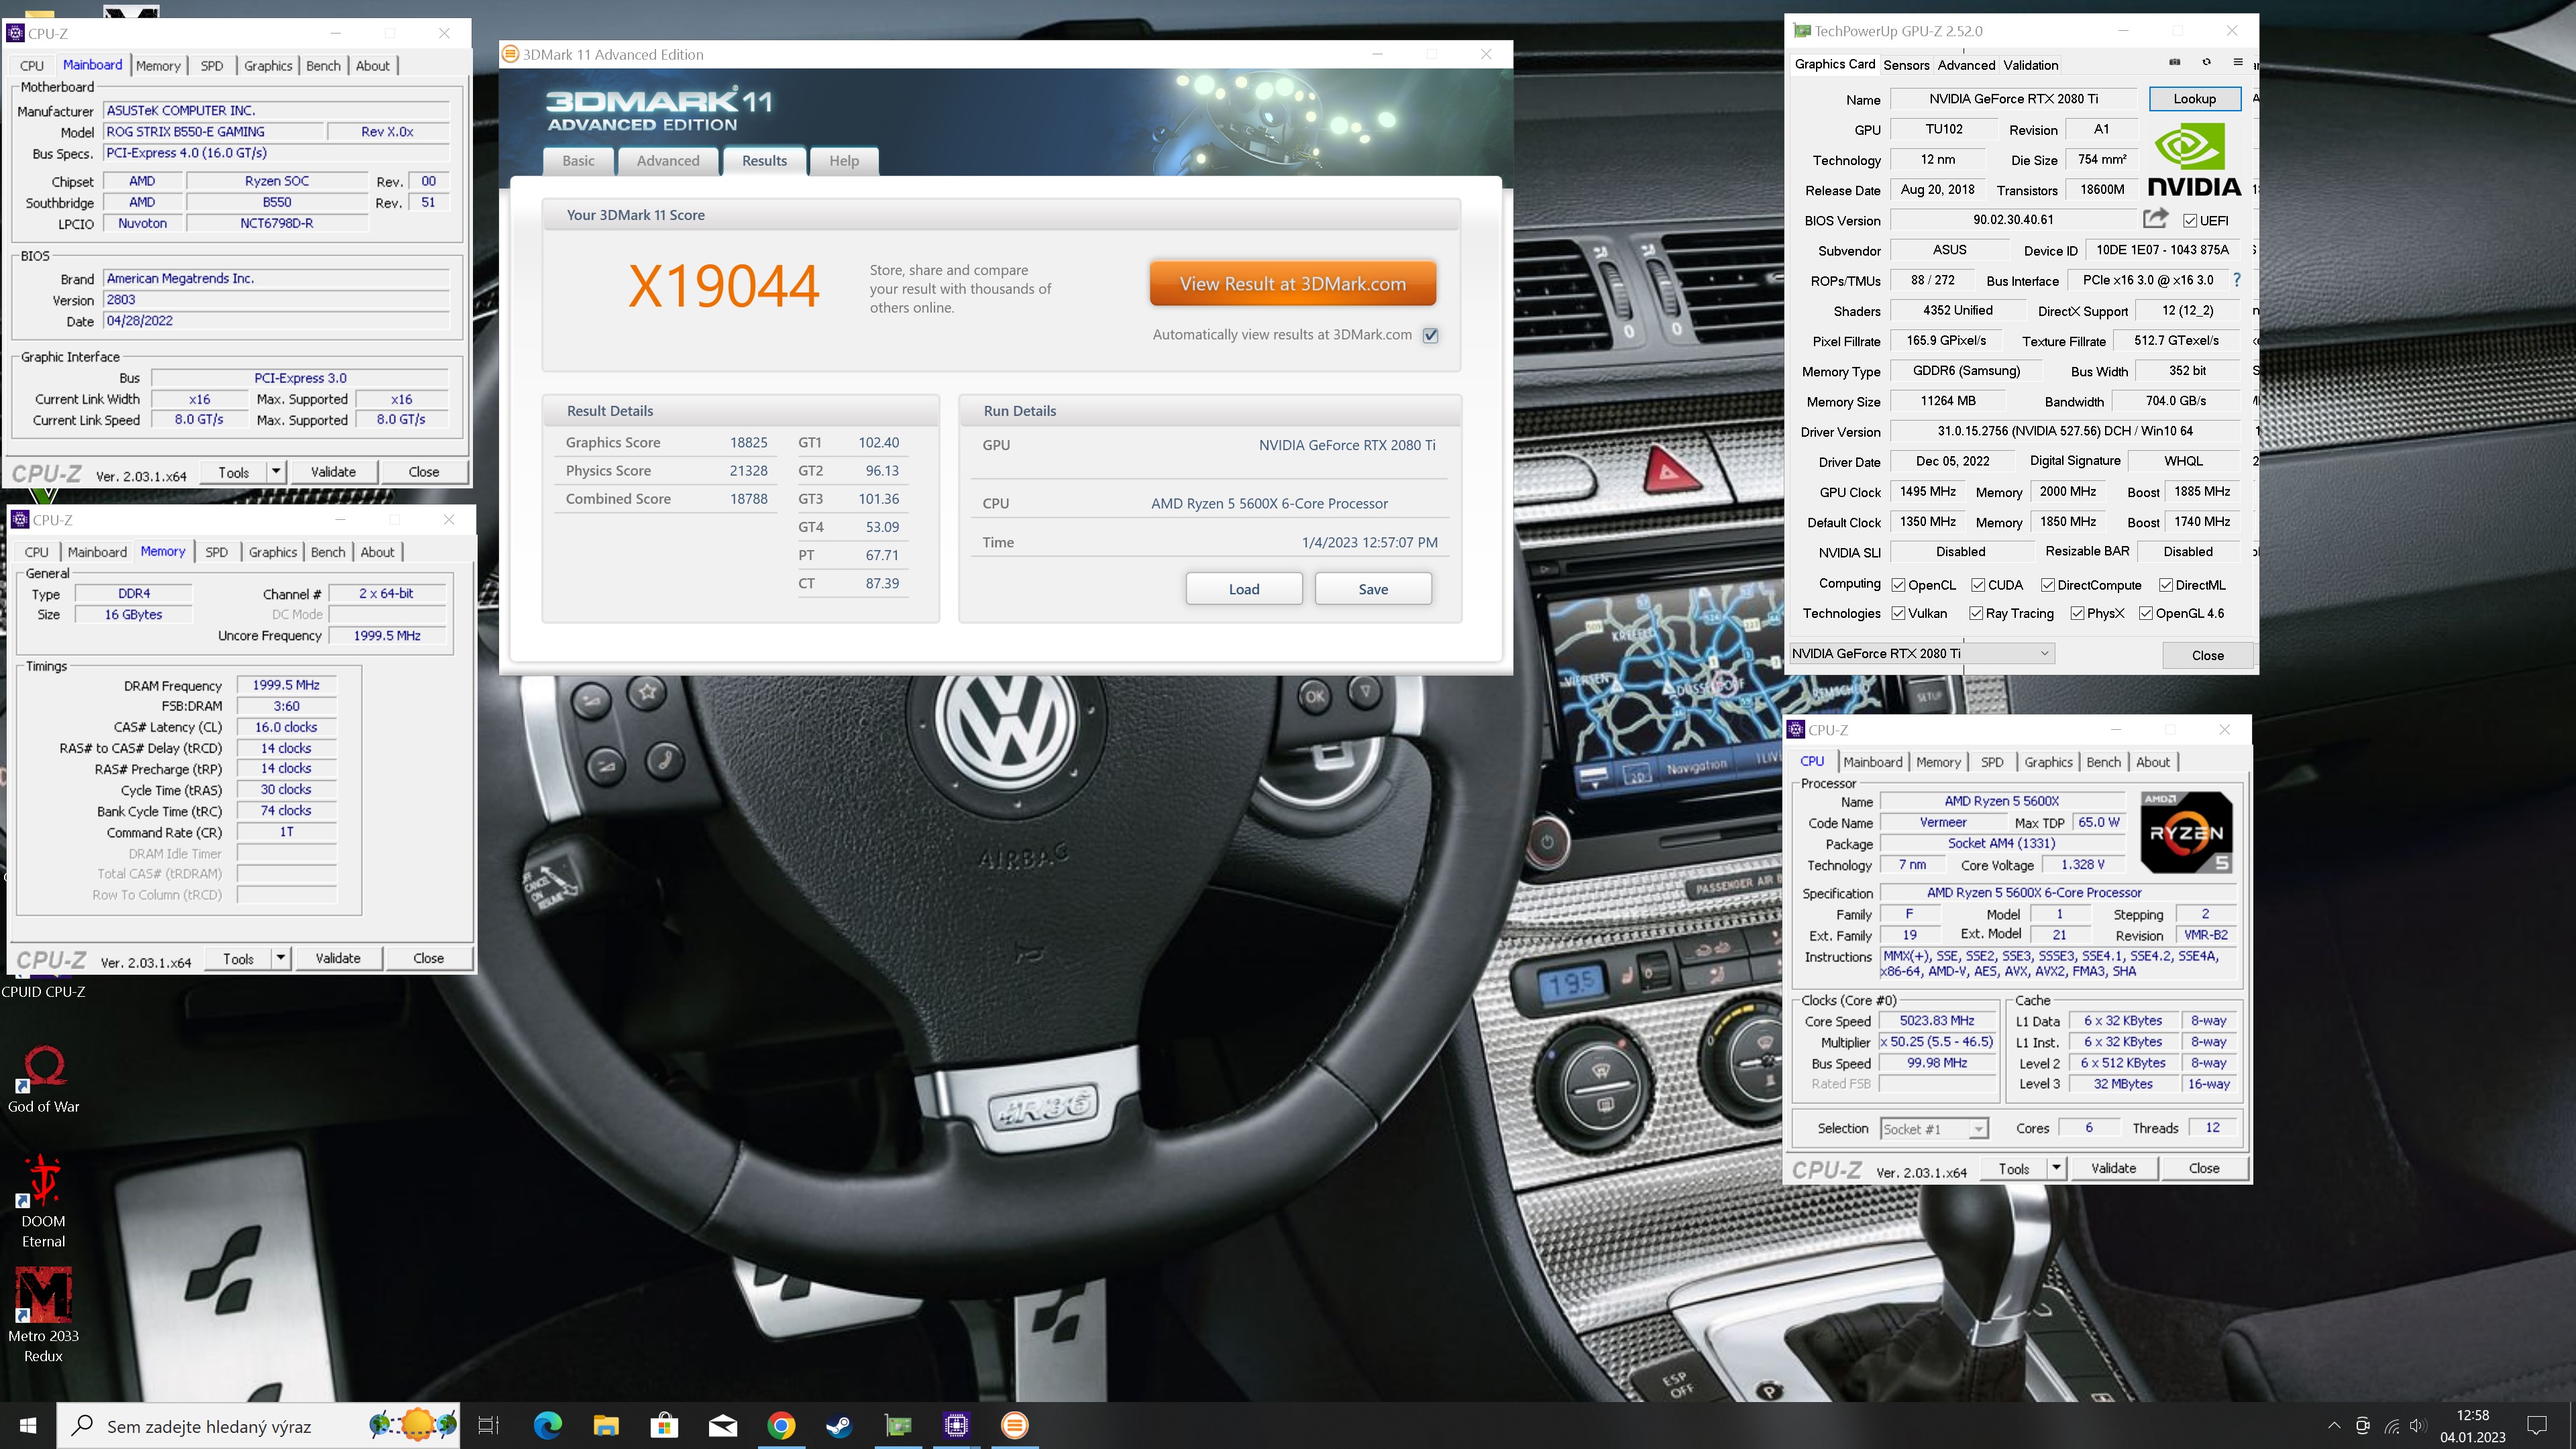Viewport: 2576px width, 1449px height.
Task: Open the Windows Start menu
Action: point(28,1425)
